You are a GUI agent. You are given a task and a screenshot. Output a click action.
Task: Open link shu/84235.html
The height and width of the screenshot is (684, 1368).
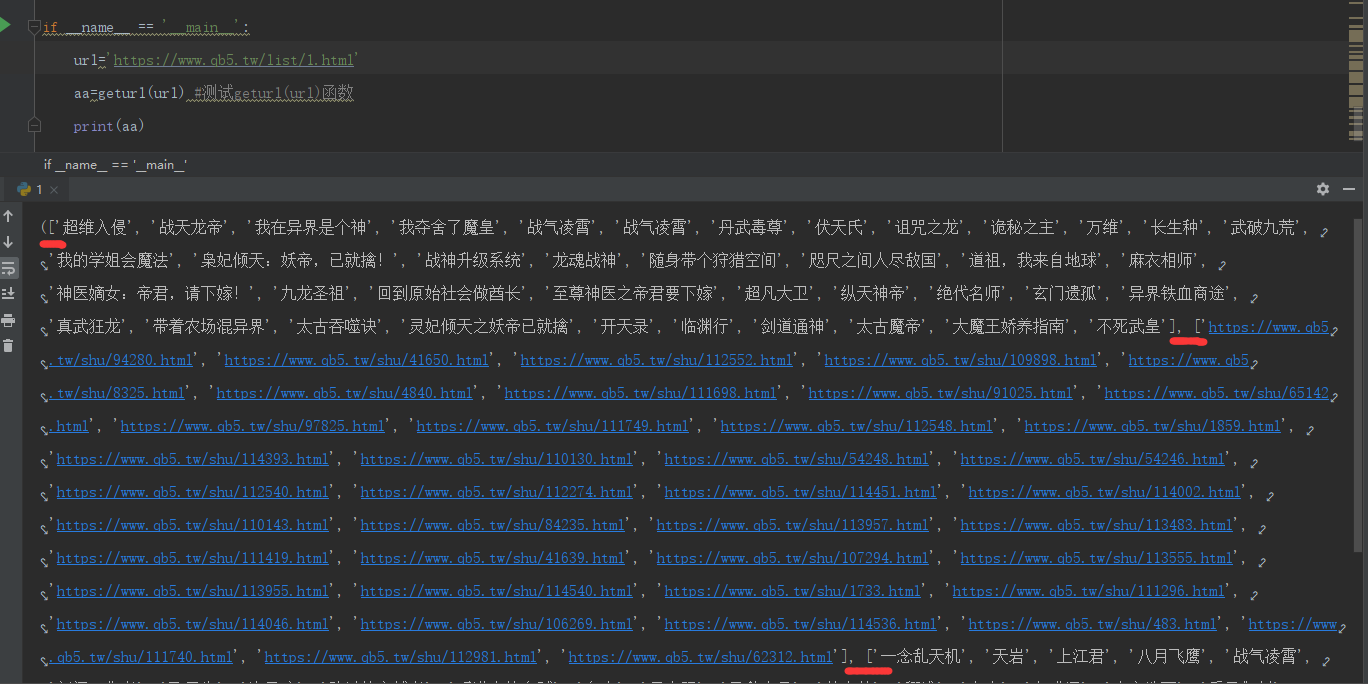pos(493,525)
